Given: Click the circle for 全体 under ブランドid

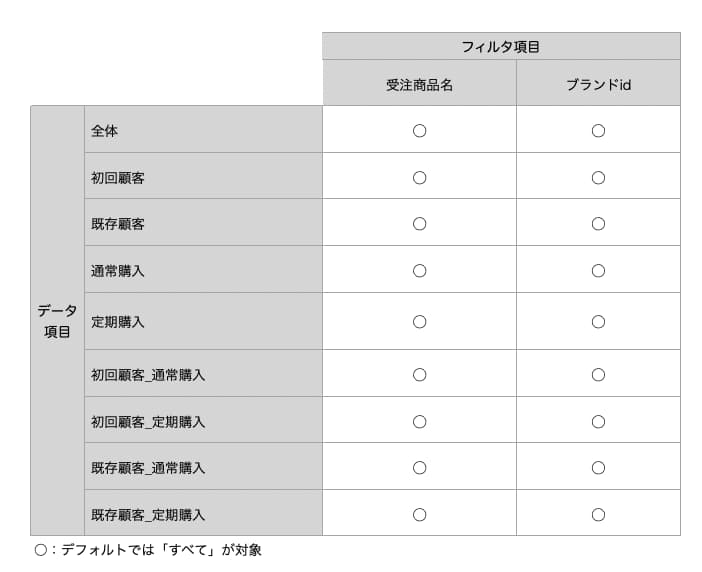Looking at the screenshot, I should 598,131.
